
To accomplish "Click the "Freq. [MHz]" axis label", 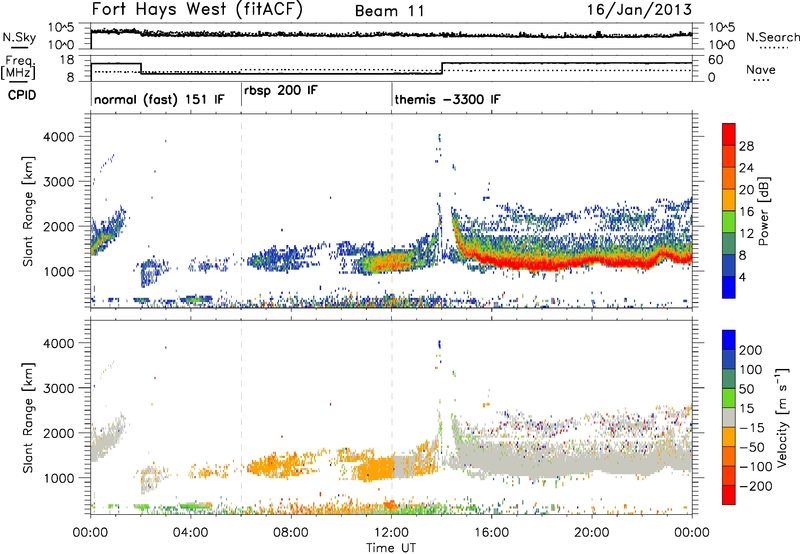I will [19, 67].
